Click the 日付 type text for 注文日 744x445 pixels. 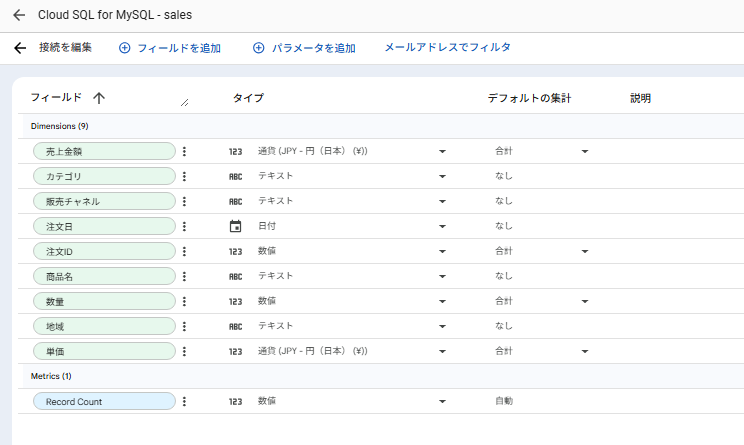click(267, 226)
